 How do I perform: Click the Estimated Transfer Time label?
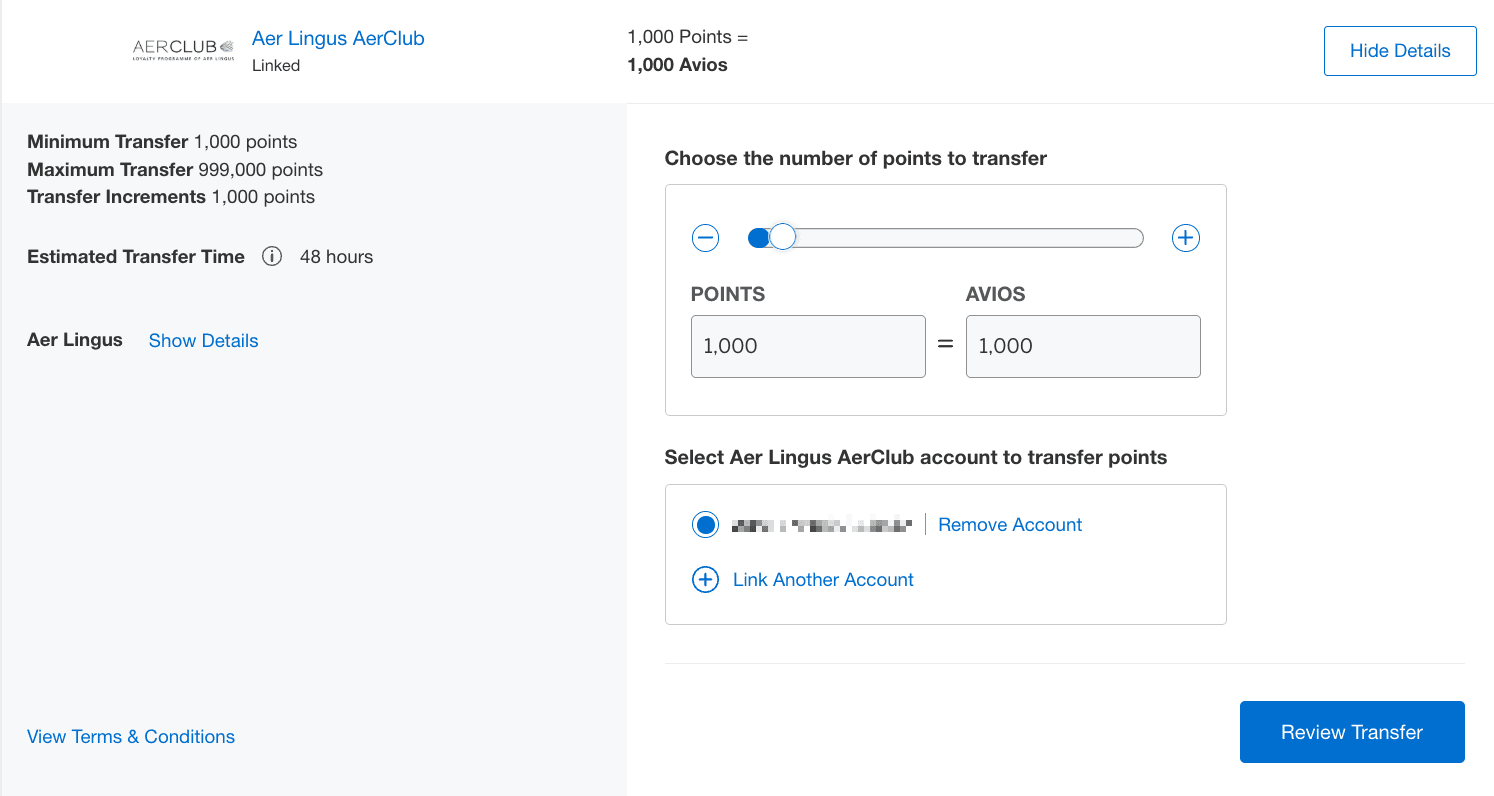tap(136, 257)
